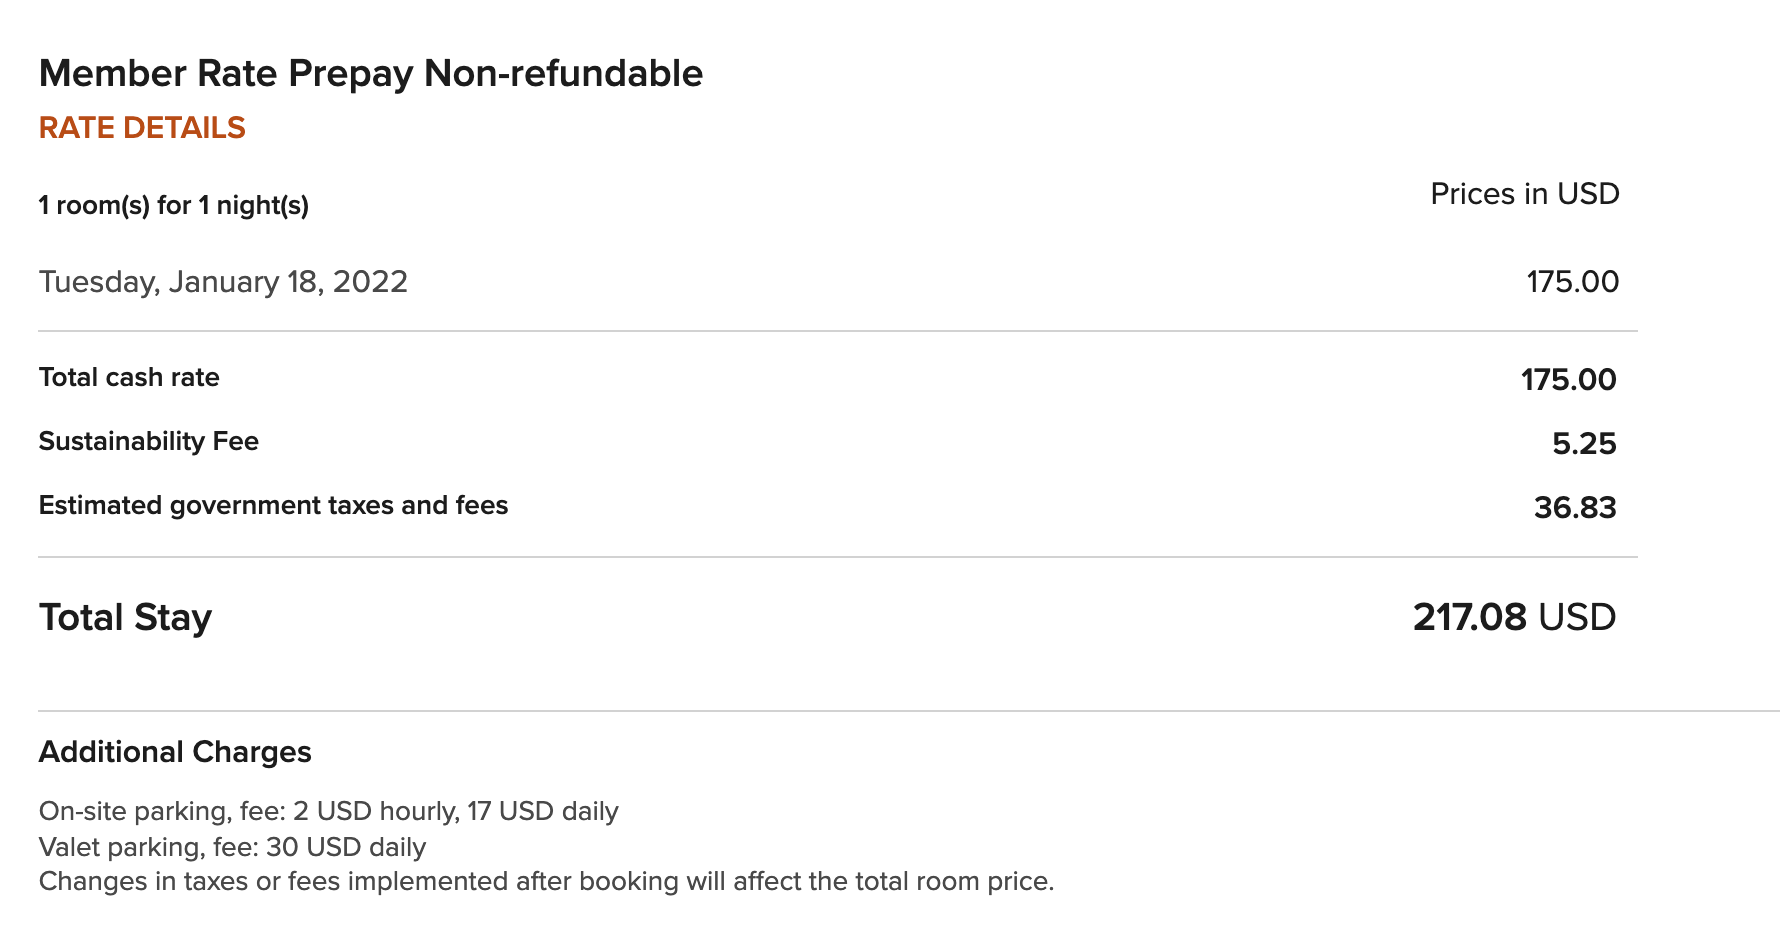Select the 36.83 taxes and fees amount
The width and height of the screenshot is (1780, 946).
pyautogui.click(x=1575, y=508)
